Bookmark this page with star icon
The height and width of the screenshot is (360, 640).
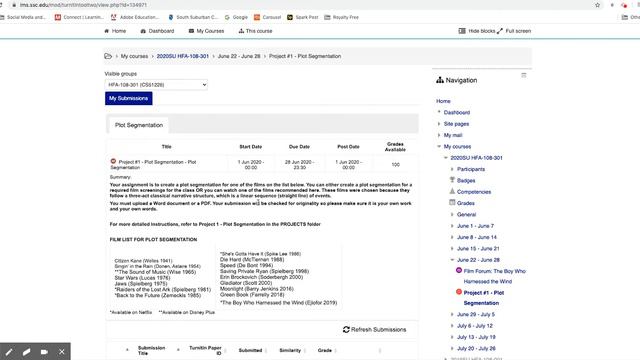598,5
